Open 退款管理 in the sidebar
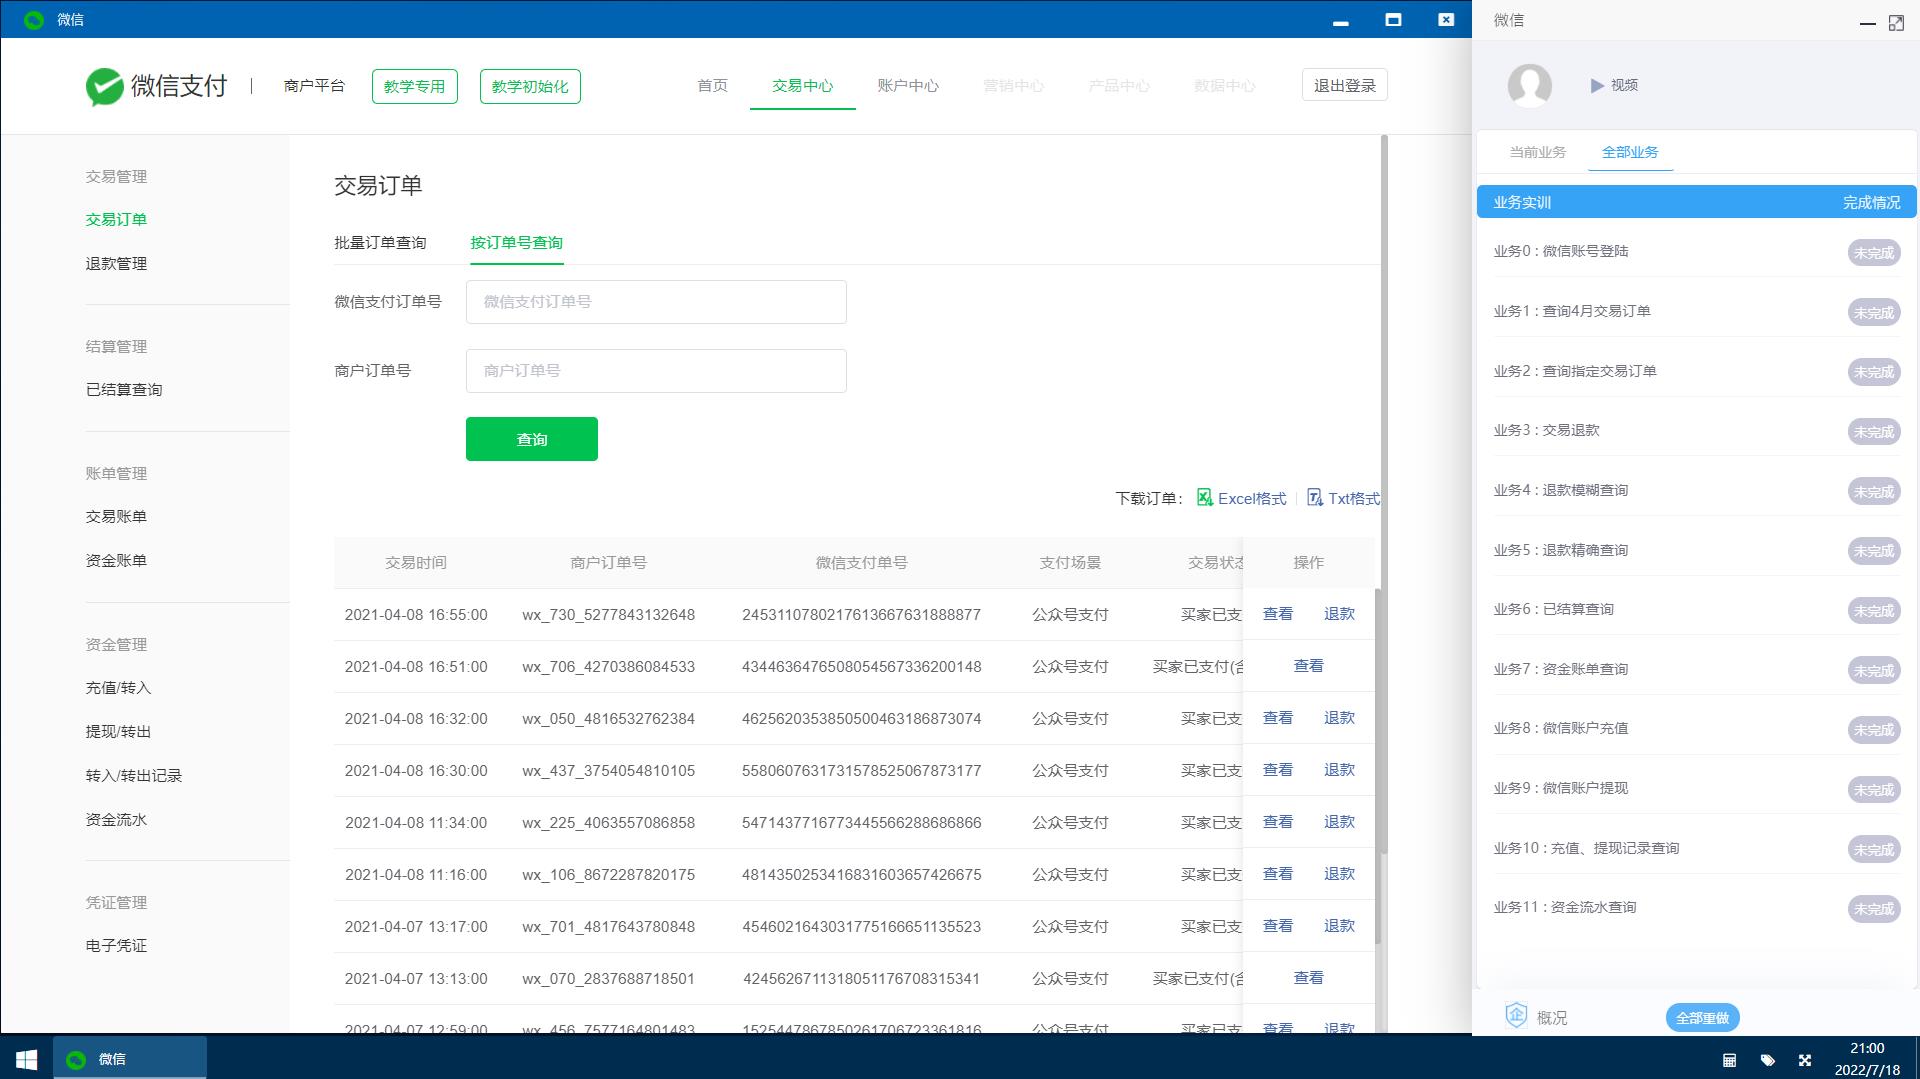Image resolution: width=1920 pixels, height=1079 pixels. pyautogui.click(x=116, y=264)
